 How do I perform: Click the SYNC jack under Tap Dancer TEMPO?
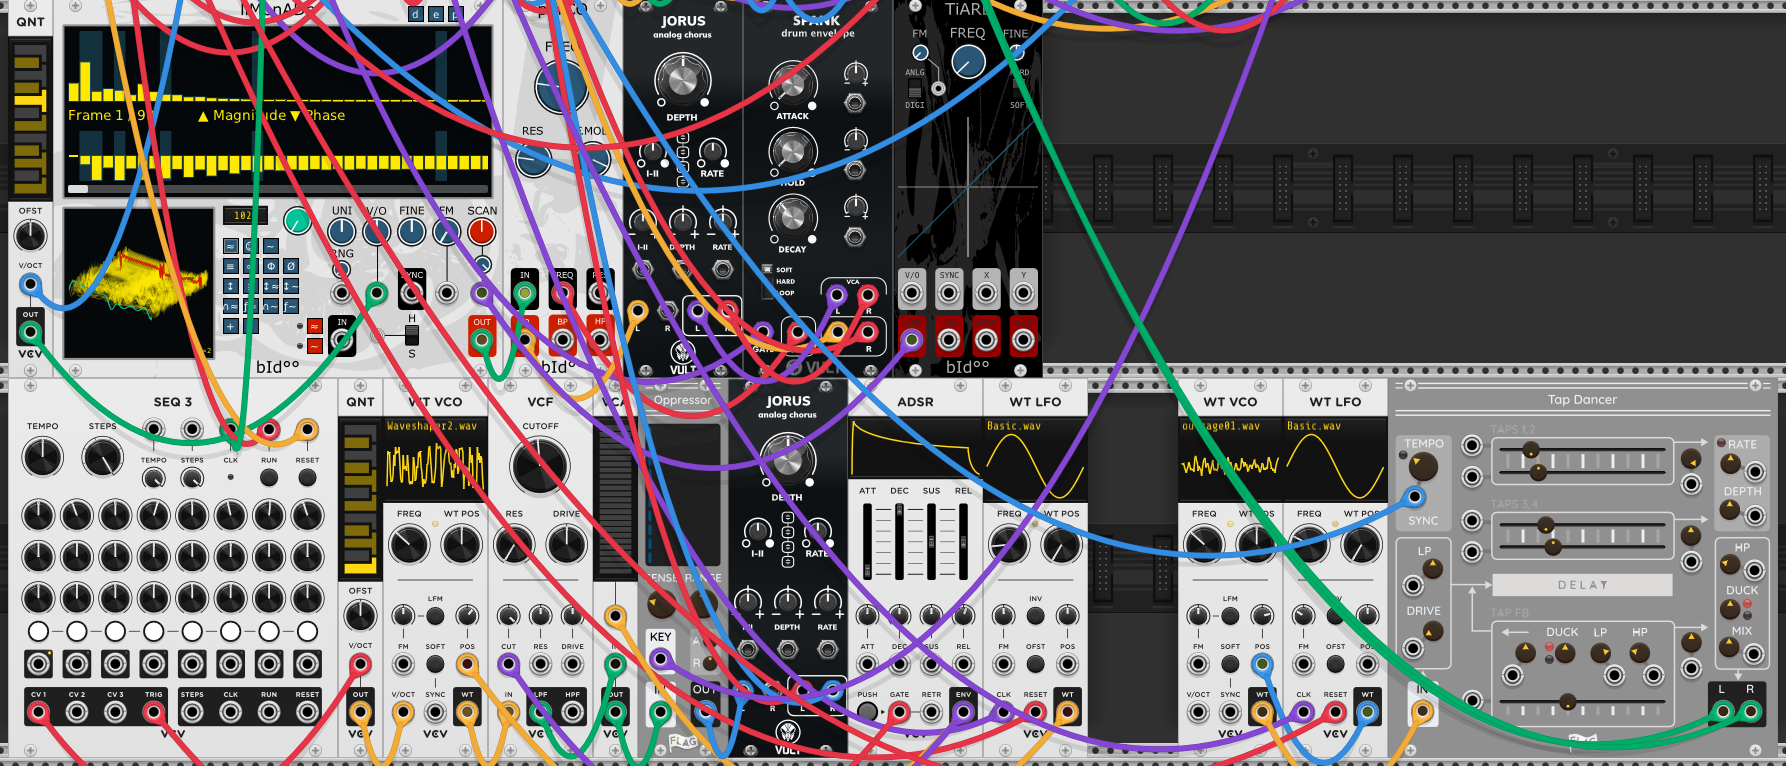(1414, 497)
